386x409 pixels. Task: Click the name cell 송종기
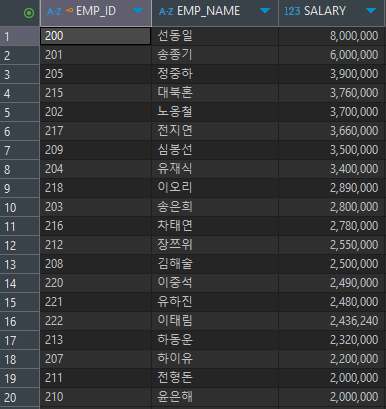click(215, 55)
